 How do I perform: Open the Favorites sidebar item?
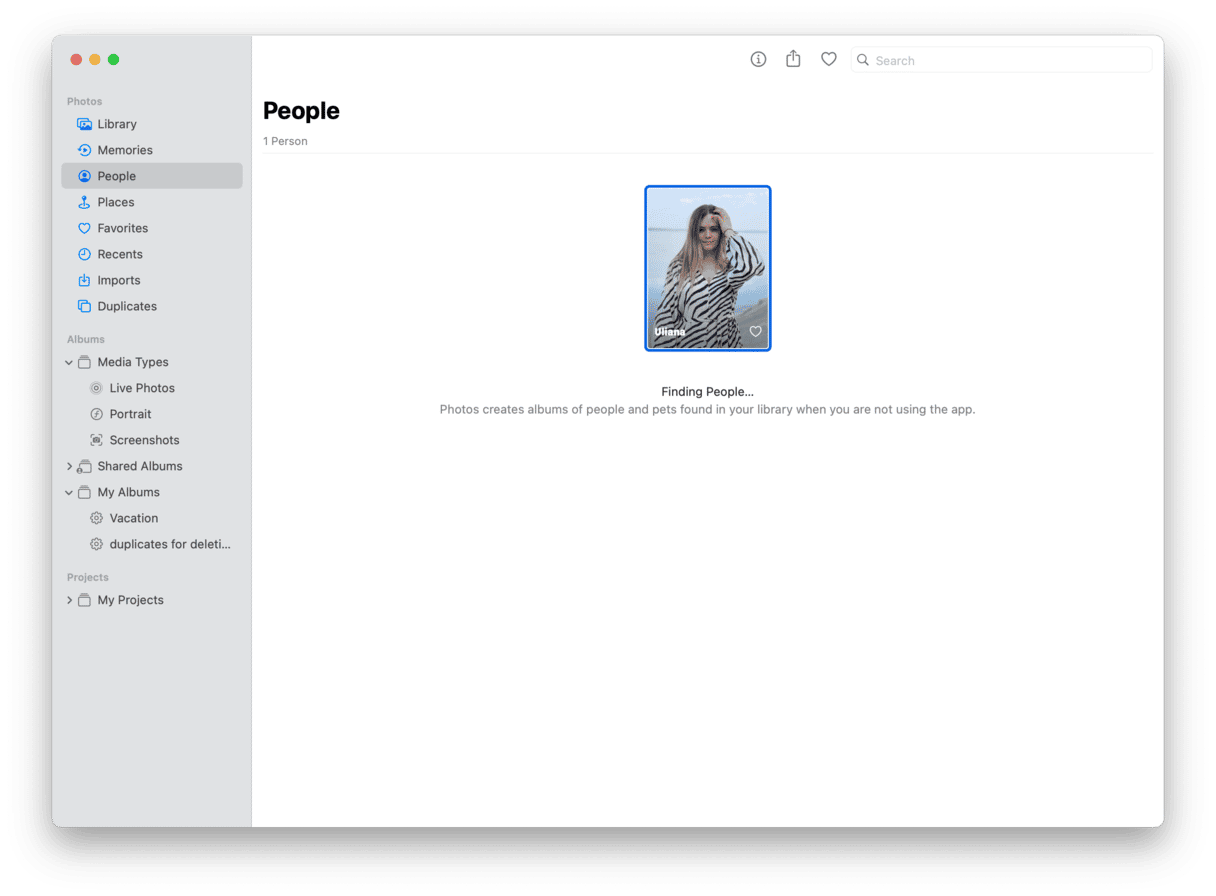122,228
